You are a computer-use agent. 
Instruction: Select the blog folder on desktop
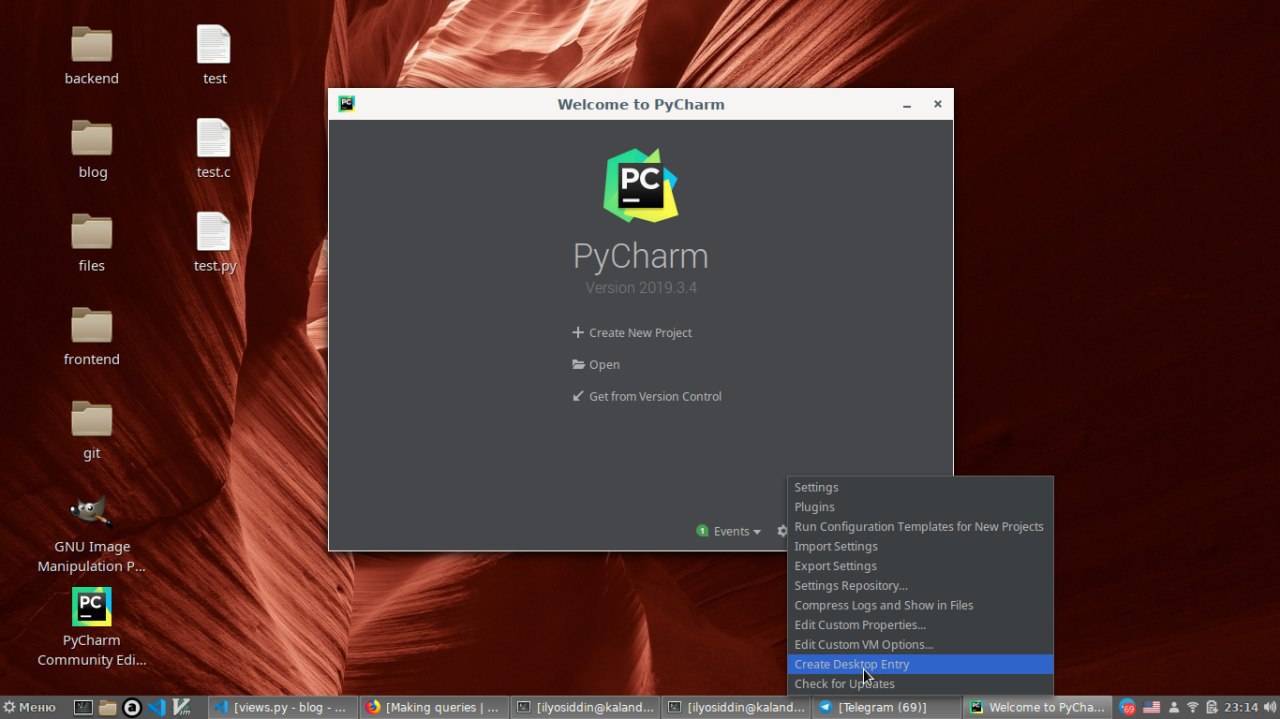click(x=92, y=149)
